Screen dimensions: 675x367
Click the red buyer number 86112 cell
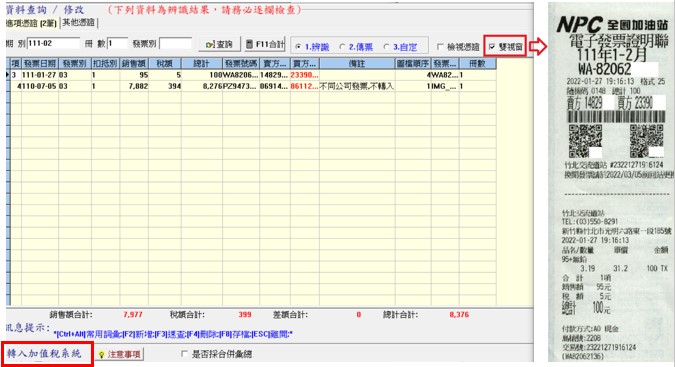[x=304, y=86]
